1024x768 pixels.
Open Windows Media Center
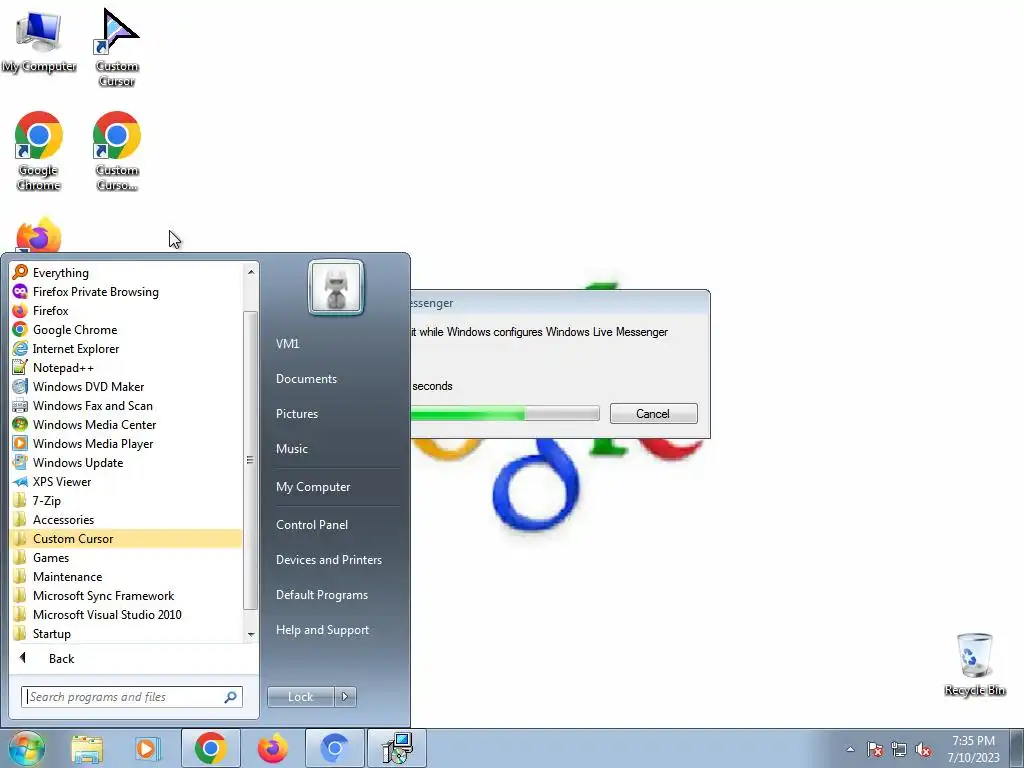click(127, 424)
